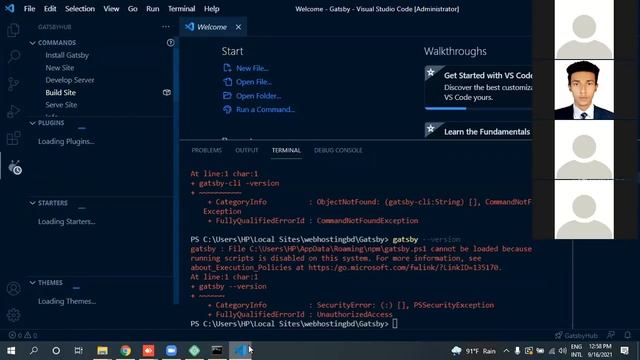Open the Windows action center notifications

pyautogui.click(x=624, y=350)
